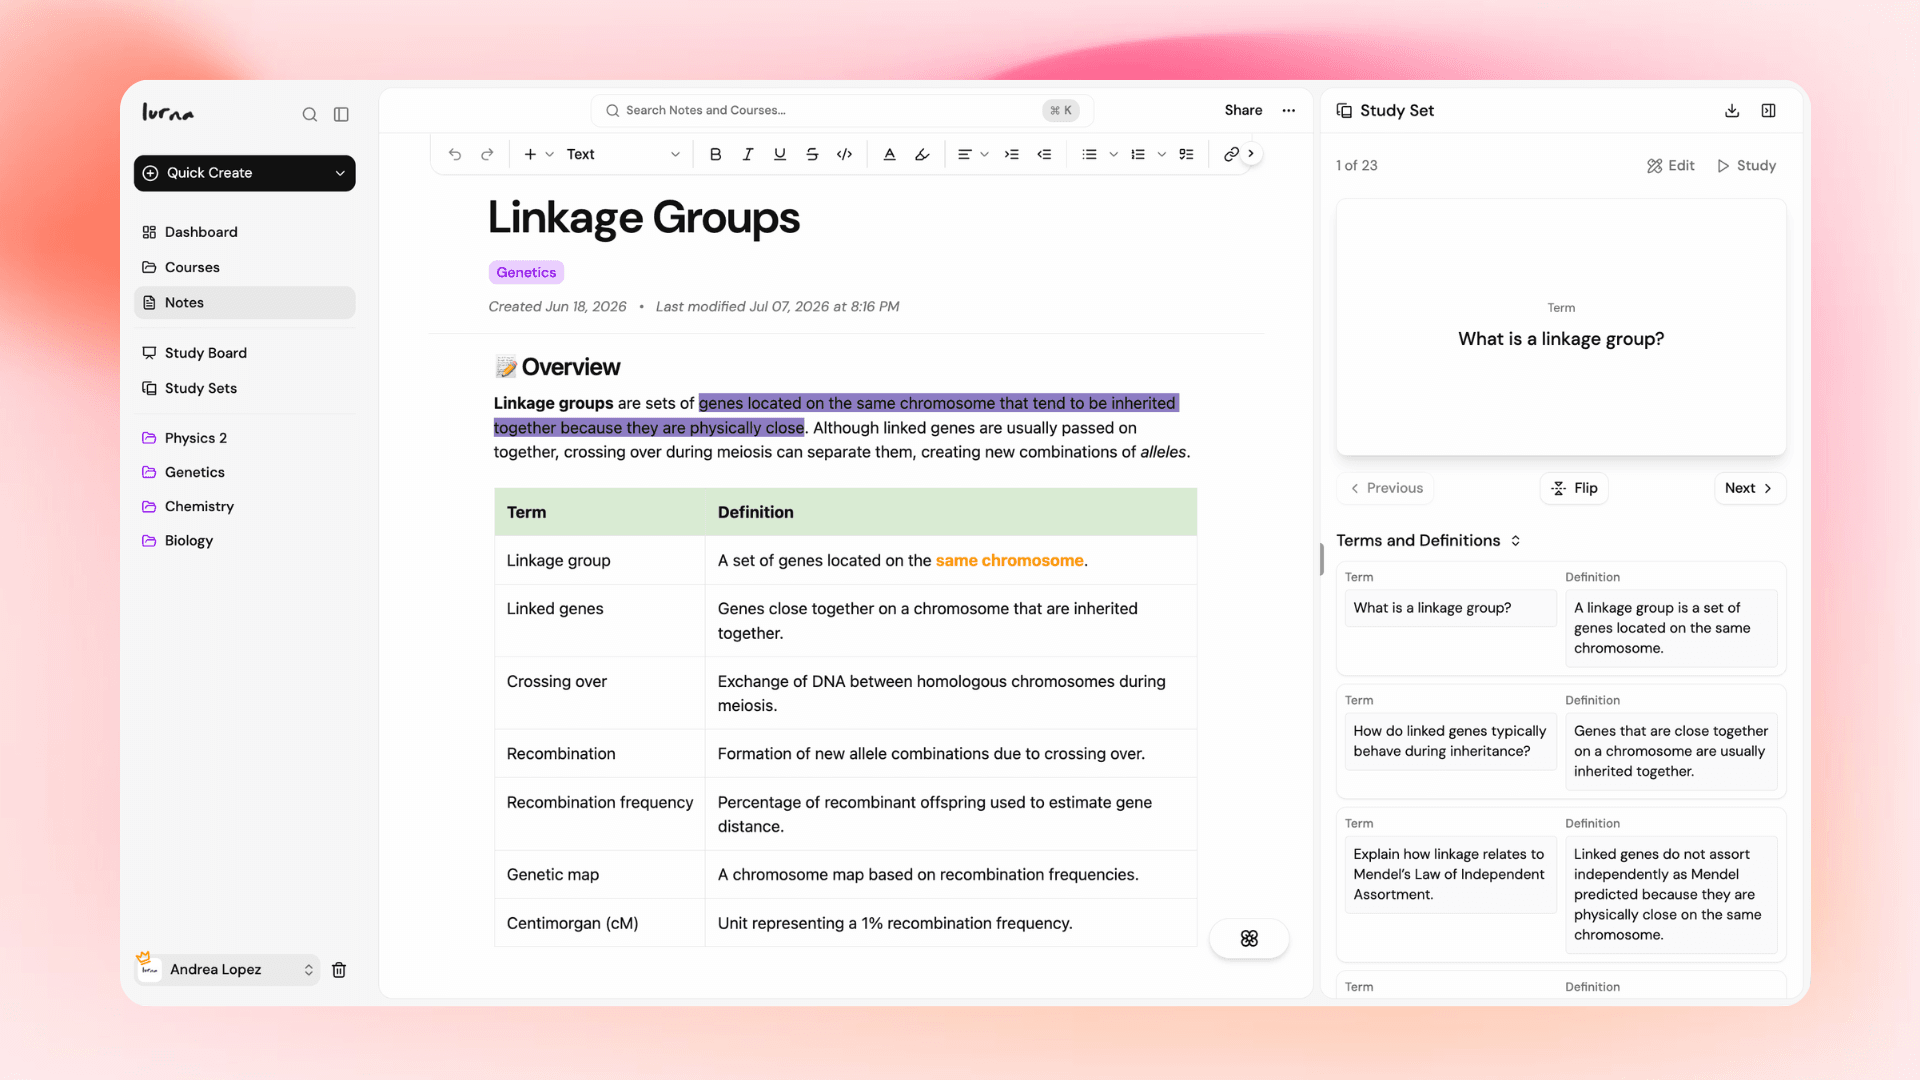This screenshot has height=1080, width=1920.
Task: Open the three-dot more options menu
Action: point(1289,110)
